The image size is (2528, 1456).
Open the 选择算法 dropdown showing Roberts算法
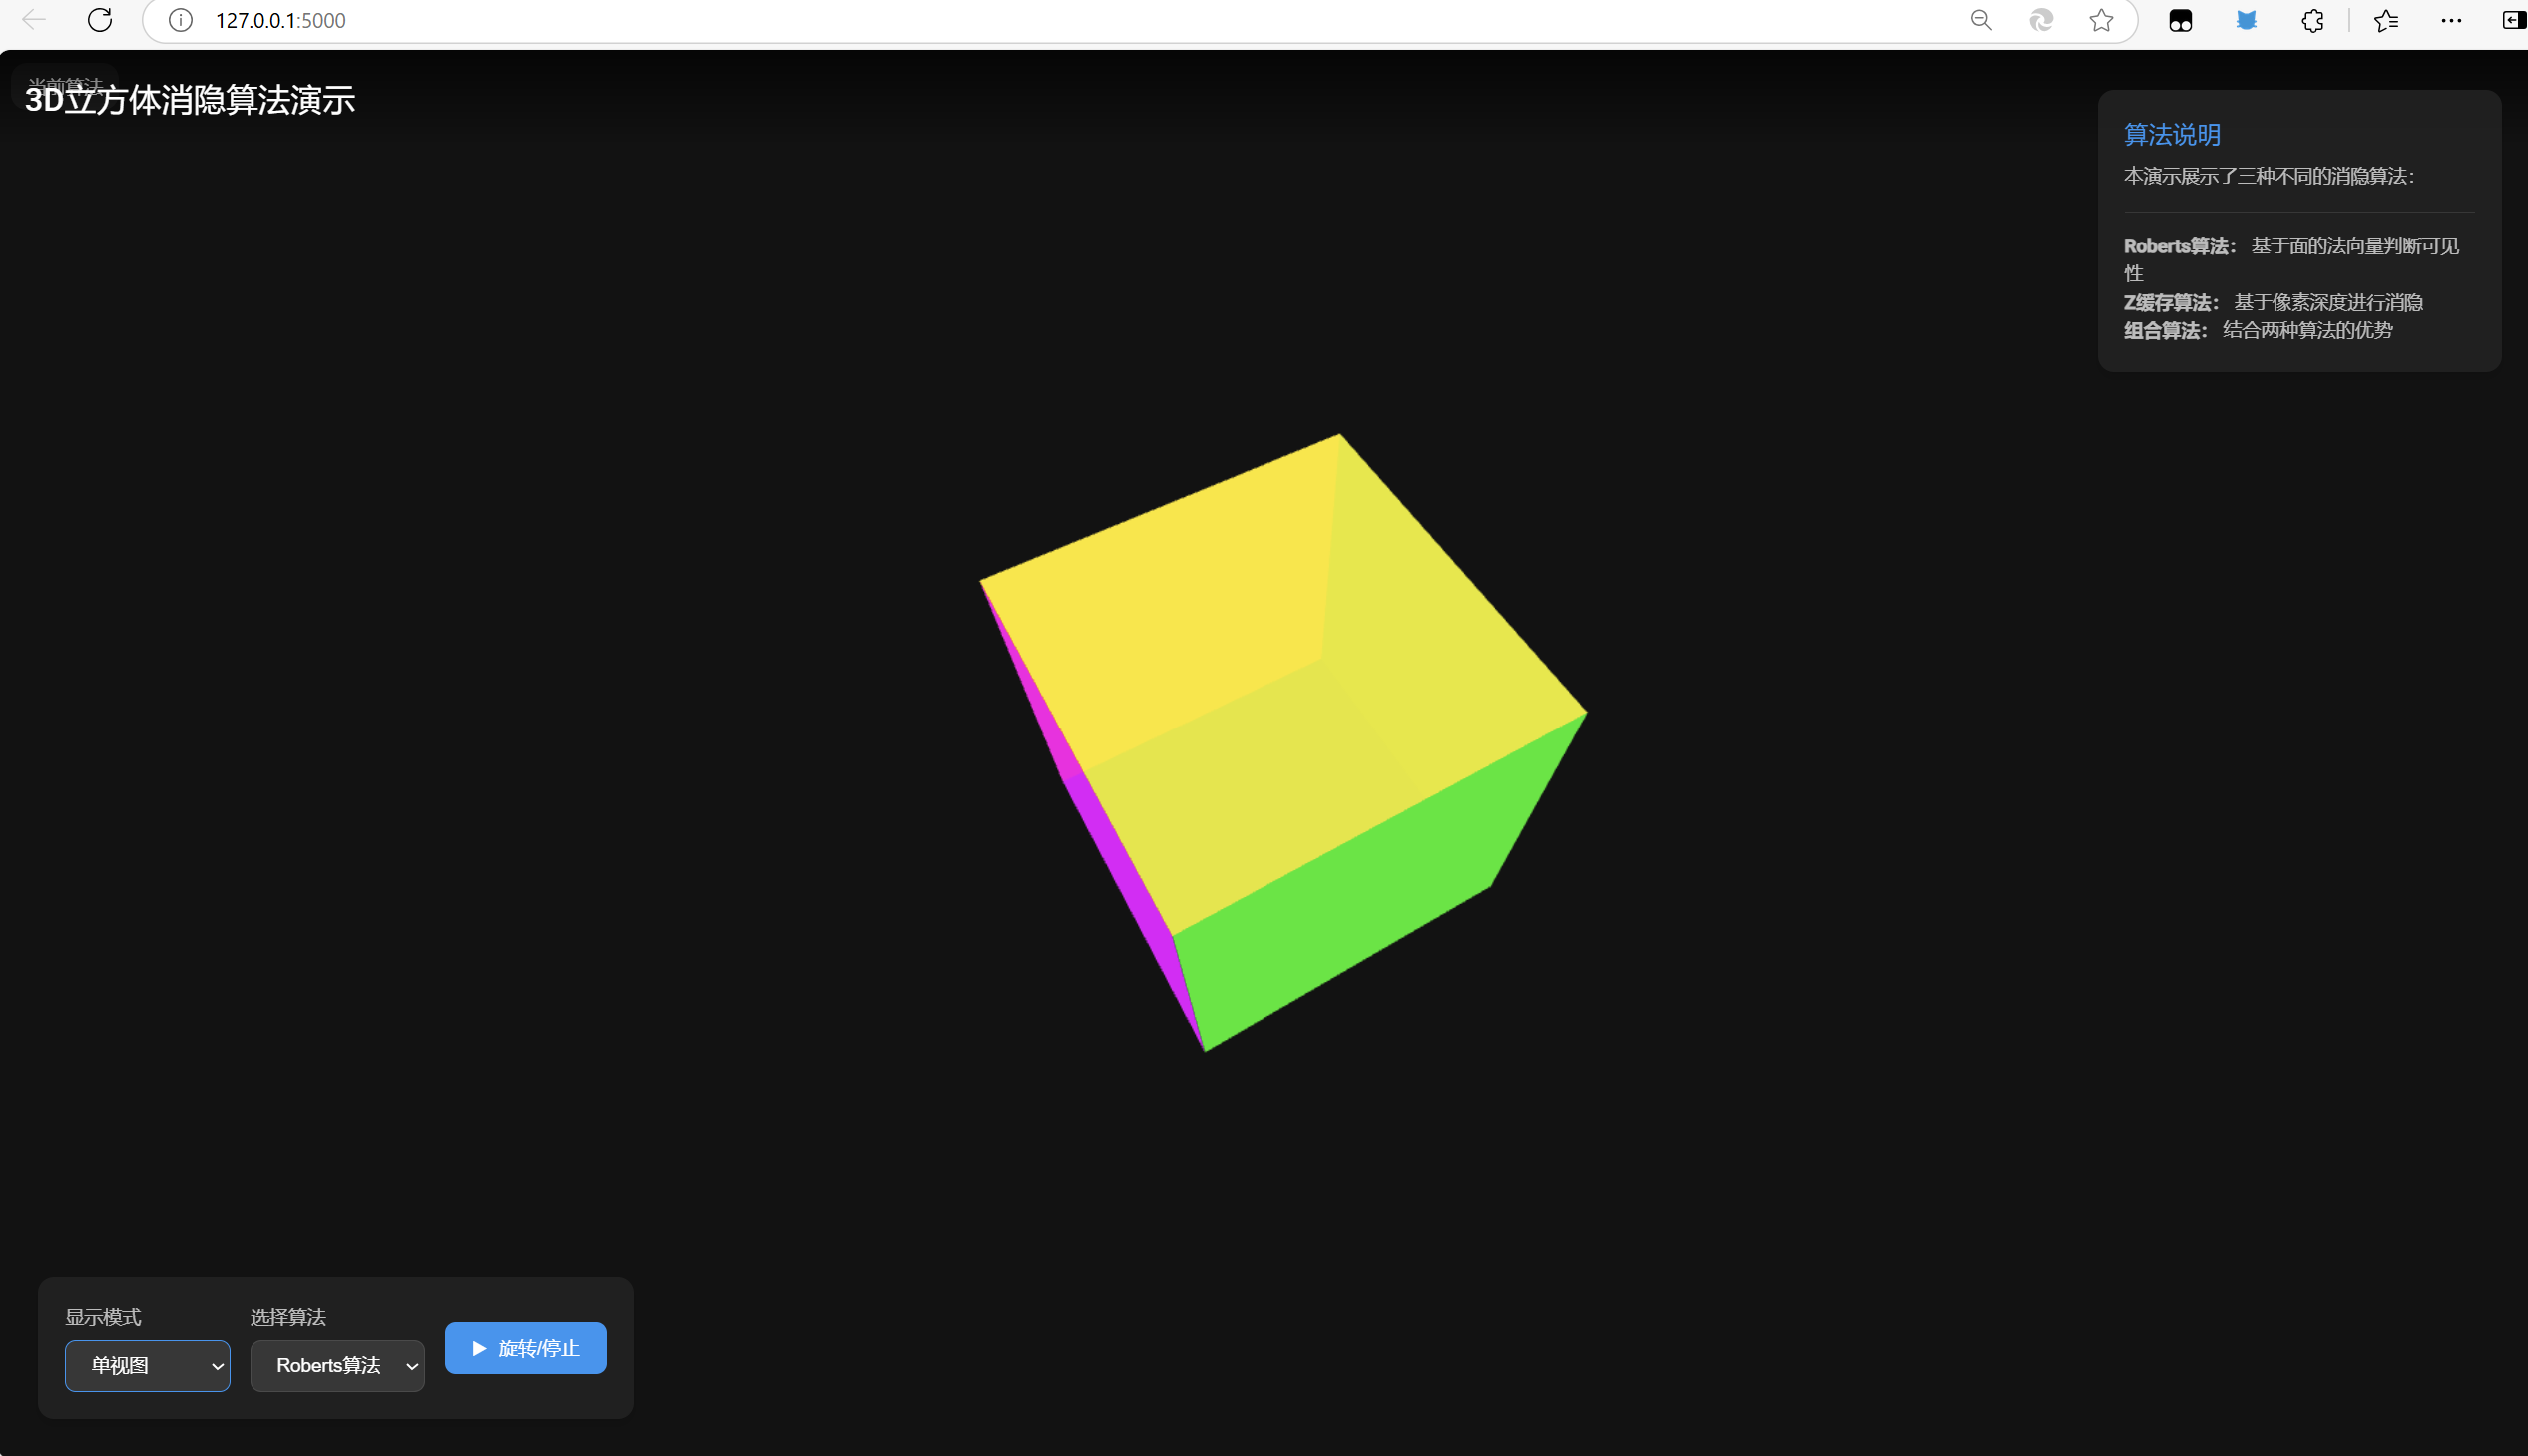pos(337,1365)
